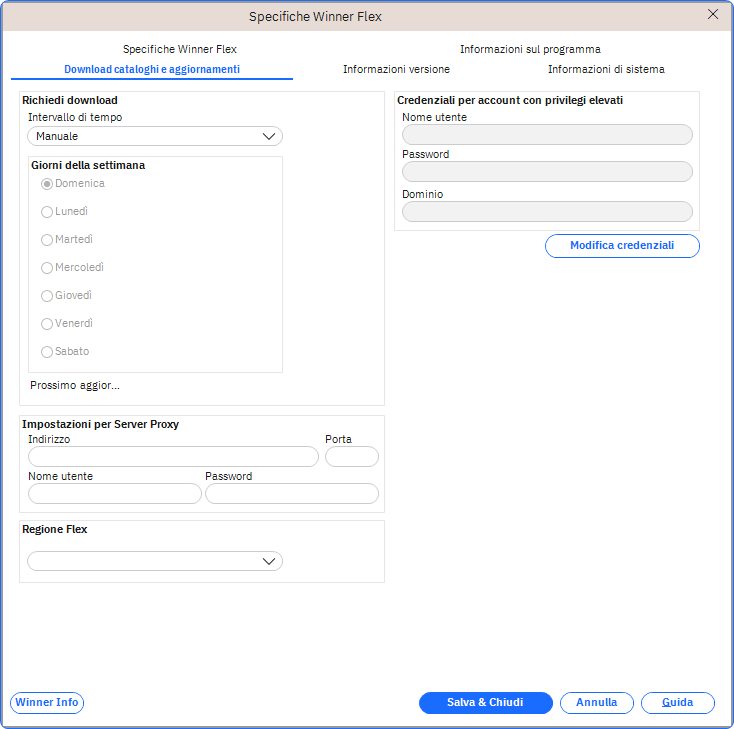The height and width of the screenshot is (729, 734).
Task: Switch to Informazioni versione tab
Action: (396, 69)
